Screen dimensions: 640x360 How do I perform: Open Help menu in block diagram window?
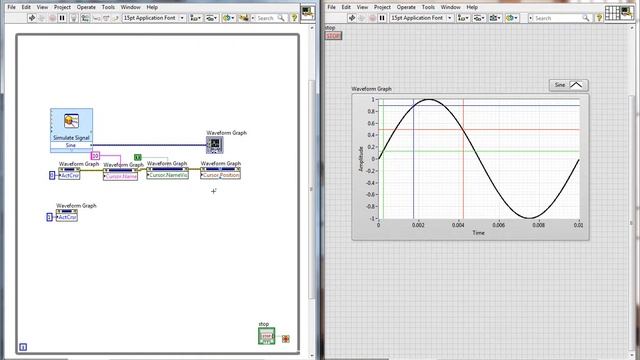coord(152,7)
